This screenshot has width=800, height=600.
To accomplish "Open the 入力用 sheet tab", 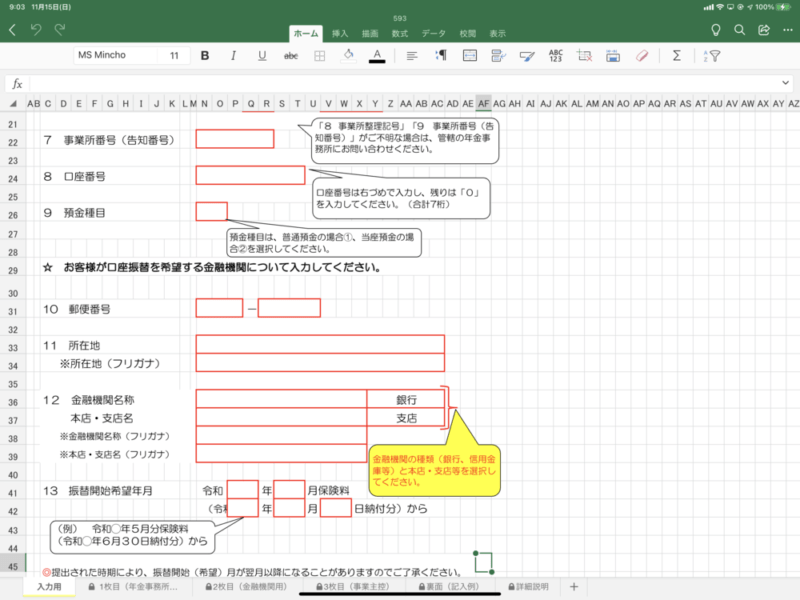I will pos(49,587).
